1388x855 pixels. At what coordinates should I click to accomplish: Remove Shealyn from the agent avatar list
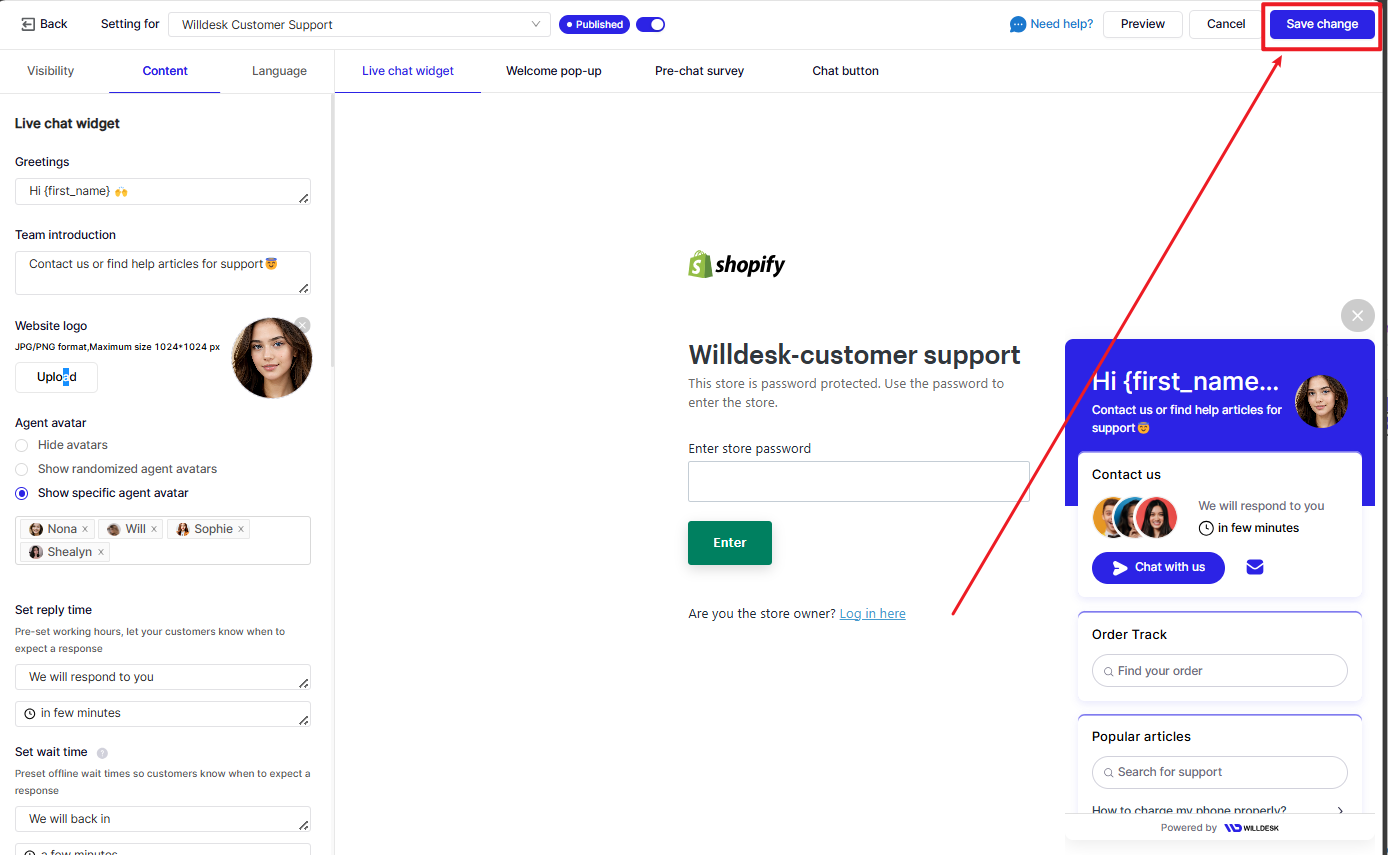click(x=101, y=552)
